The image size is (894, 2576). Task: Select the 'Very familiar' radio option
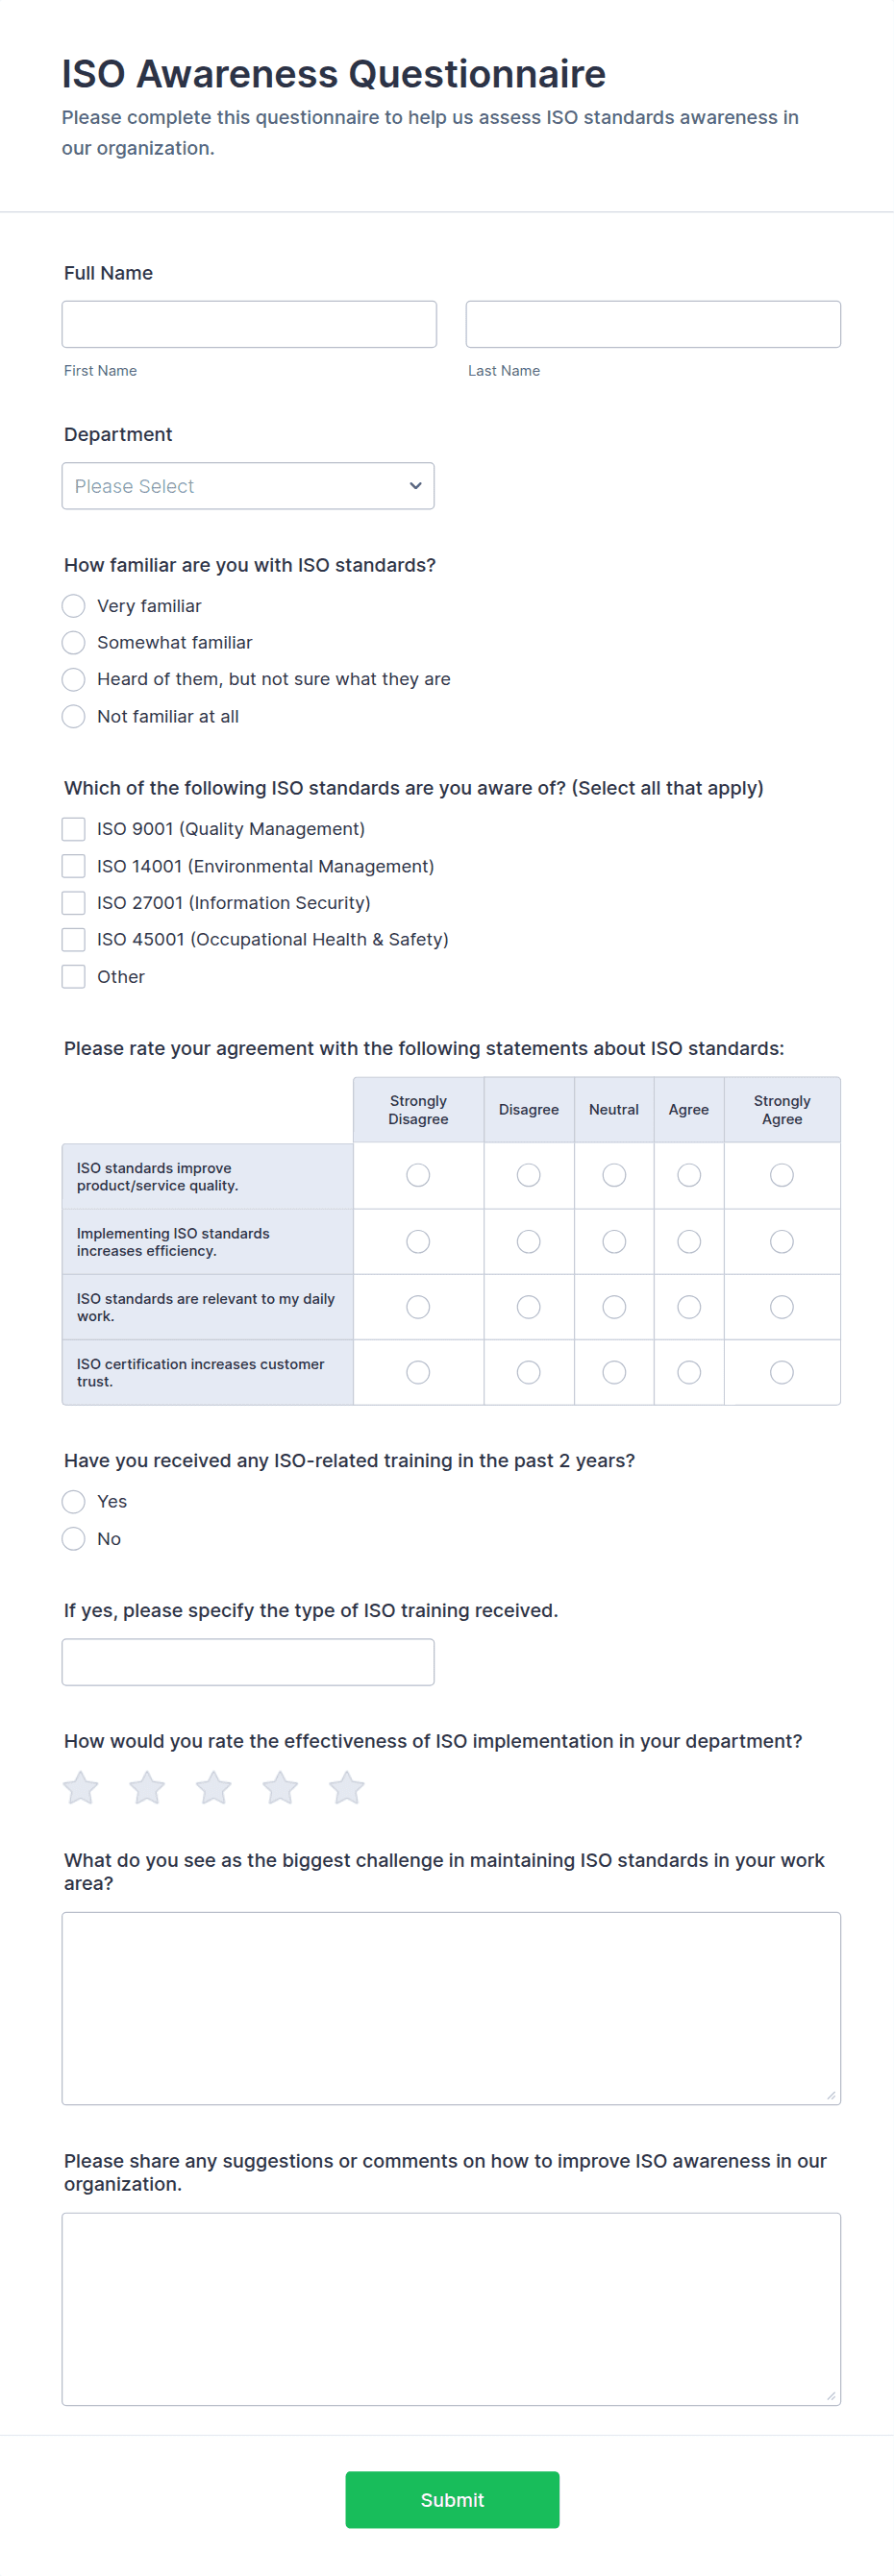pyautogui.click(x=74, y=606)
